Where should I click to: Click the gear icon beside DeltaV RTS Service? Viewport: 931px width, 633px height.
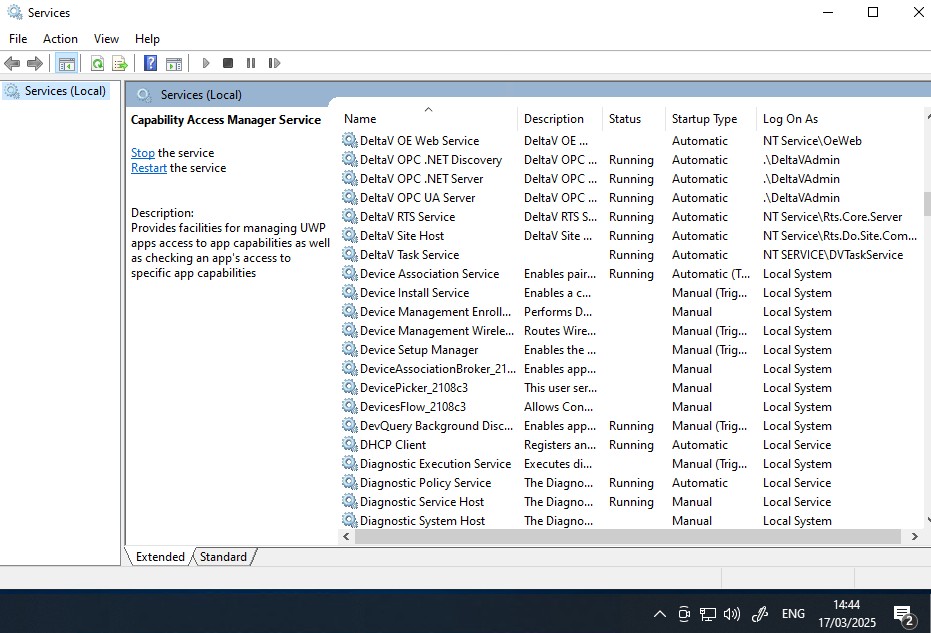350,216
